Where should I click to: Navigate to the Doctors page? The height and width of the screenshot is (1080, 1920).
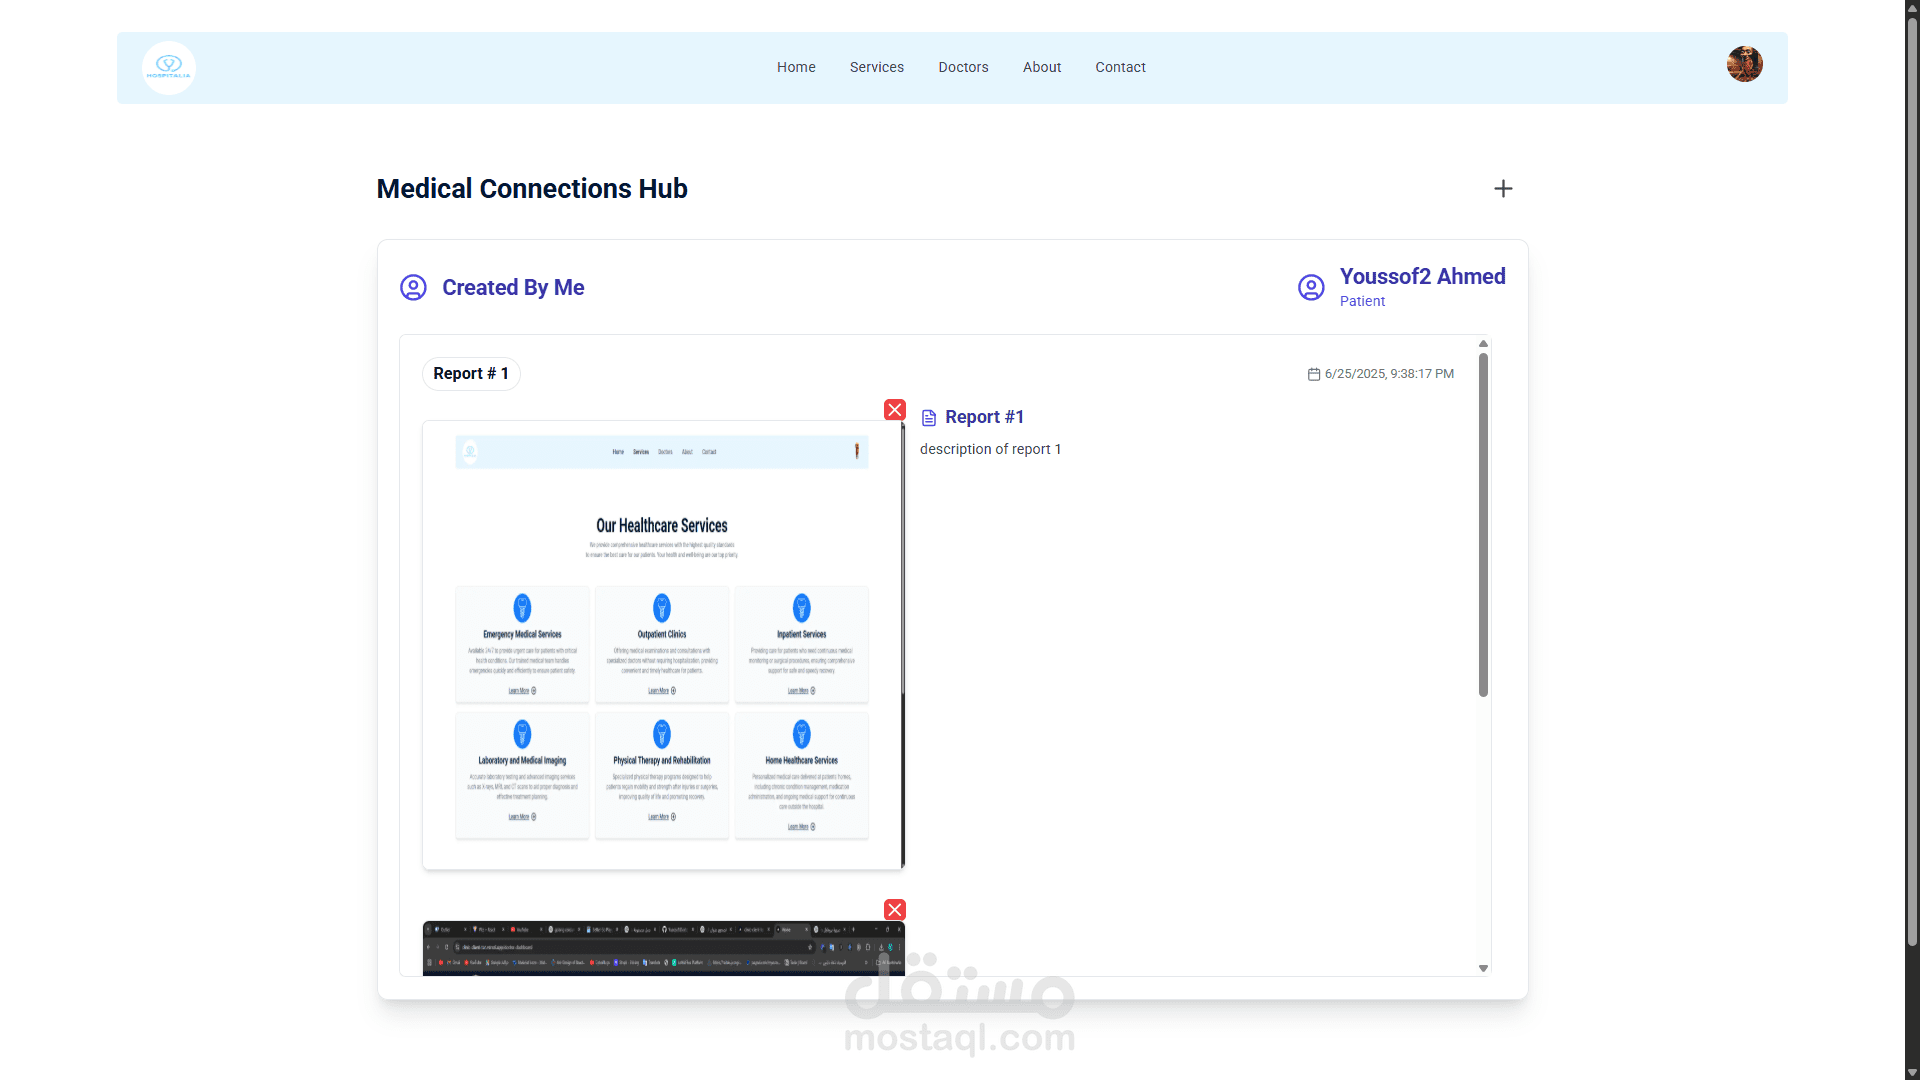coord(963,67)
